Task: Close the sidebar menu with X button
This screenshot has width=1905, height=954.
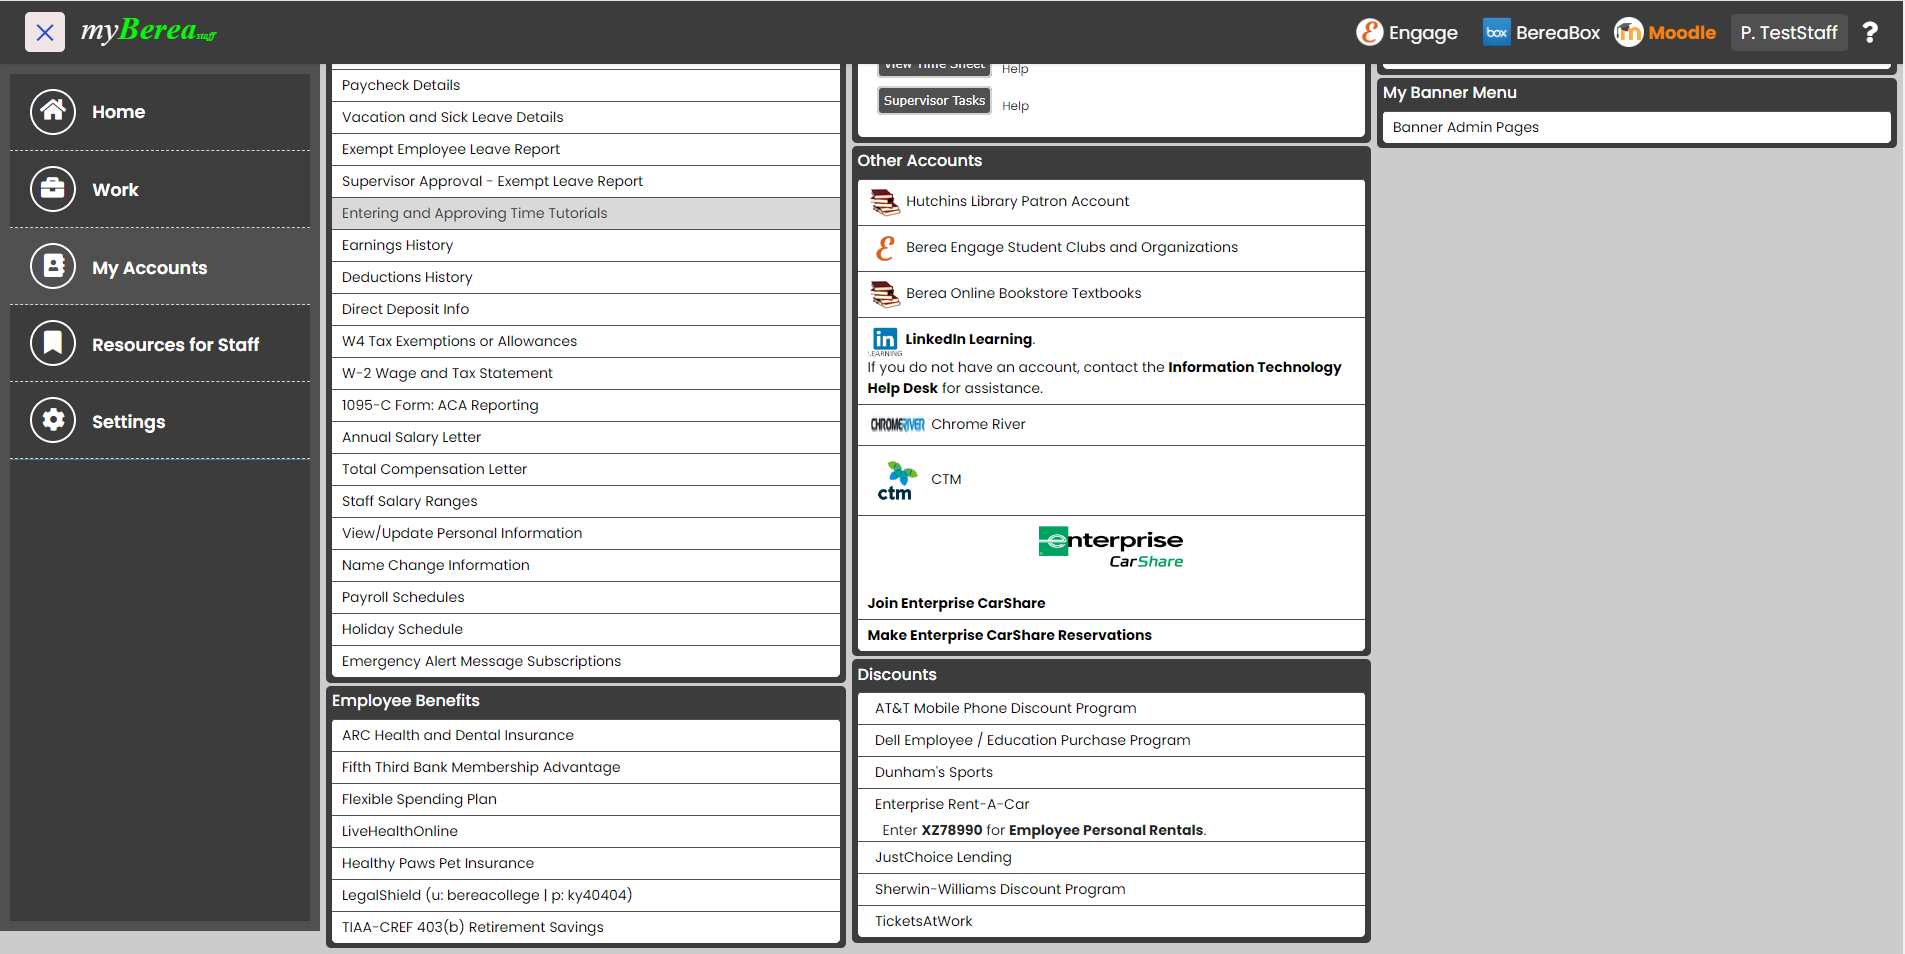Action: [45, 32]
